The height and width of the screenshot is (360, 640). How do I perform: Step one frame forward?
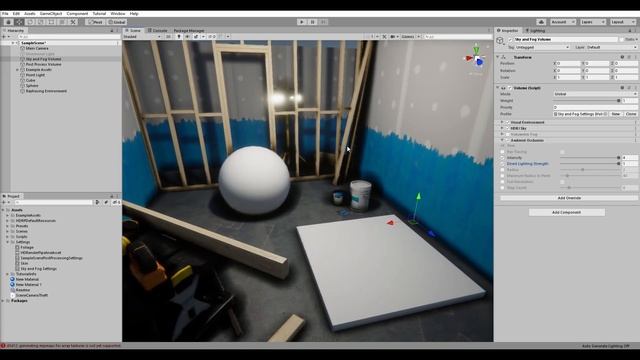tap(323, 22)
